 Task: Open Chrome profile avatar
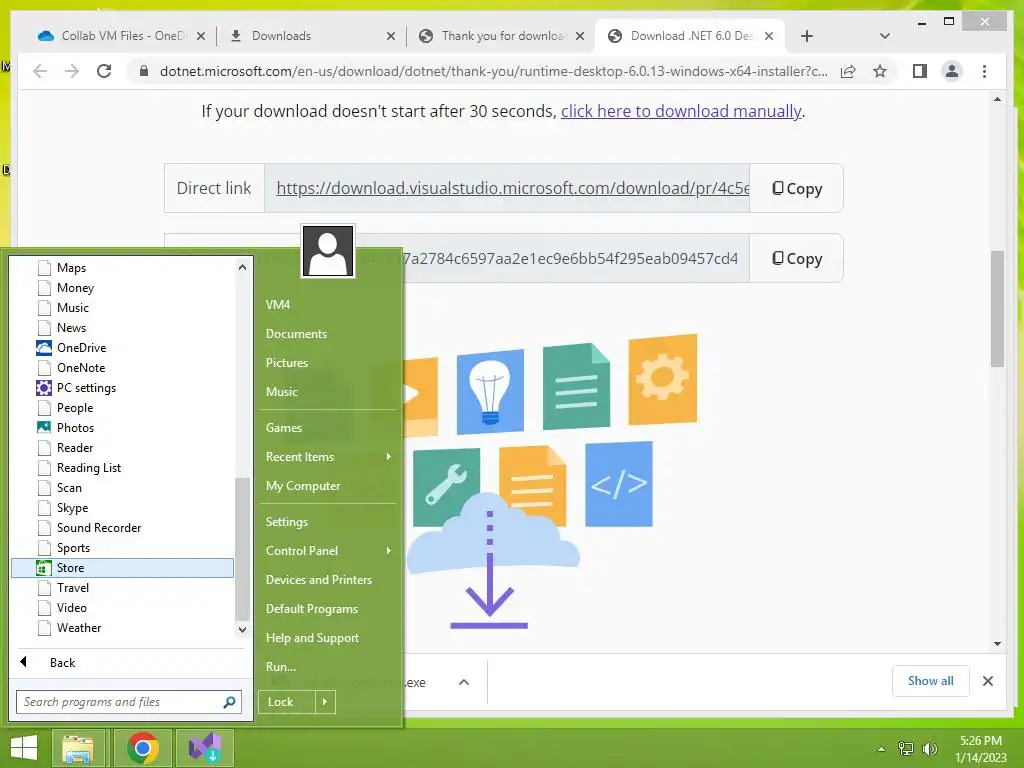click(x=952, y=71)
